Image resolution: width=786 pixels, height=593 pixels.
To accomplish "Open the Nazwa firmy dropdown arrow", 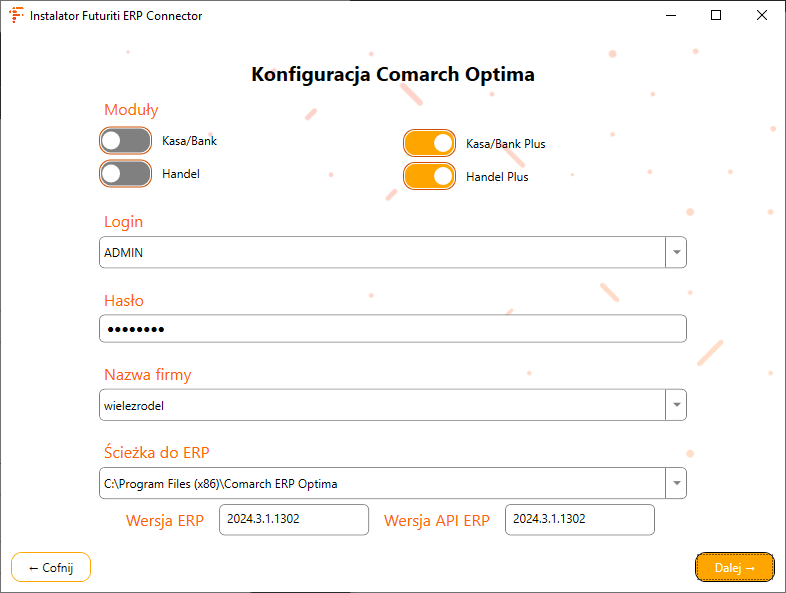I will click(676, 405).
